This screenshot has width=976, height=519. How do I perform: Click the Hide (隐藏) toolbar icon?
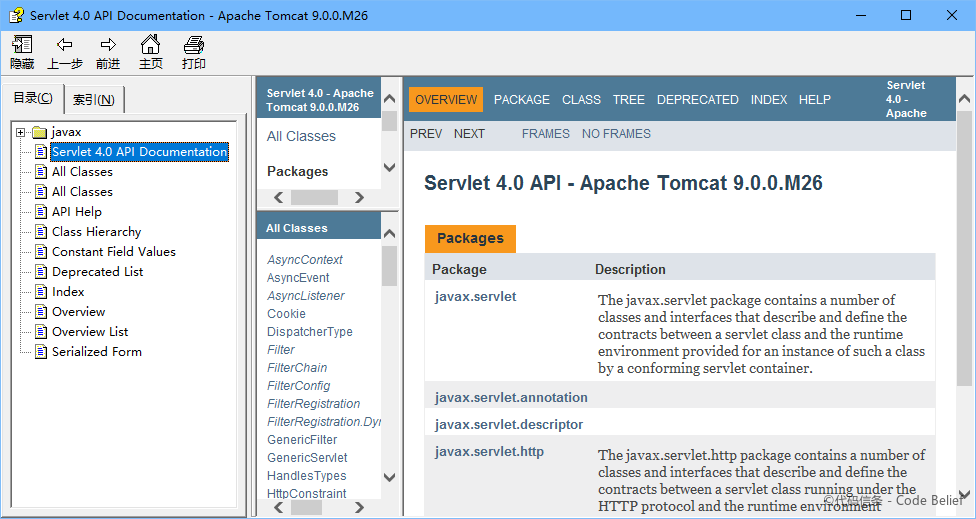[22, 45]
